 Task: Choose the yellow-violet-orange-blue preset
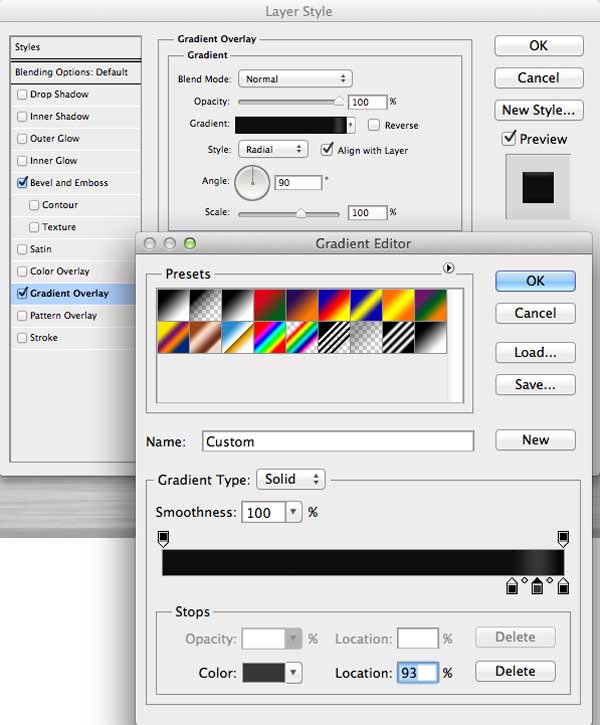click(x=173, y=338)
